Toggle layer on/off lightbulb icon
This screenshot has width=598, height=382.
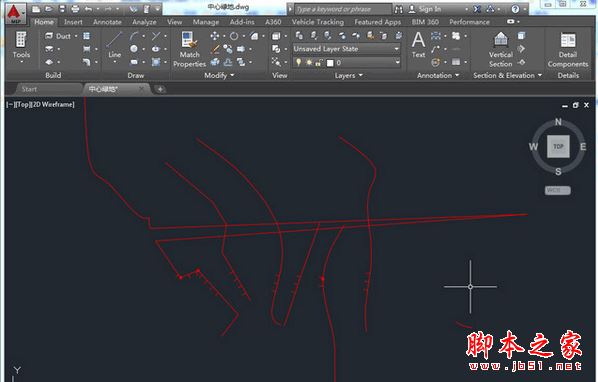299,62
